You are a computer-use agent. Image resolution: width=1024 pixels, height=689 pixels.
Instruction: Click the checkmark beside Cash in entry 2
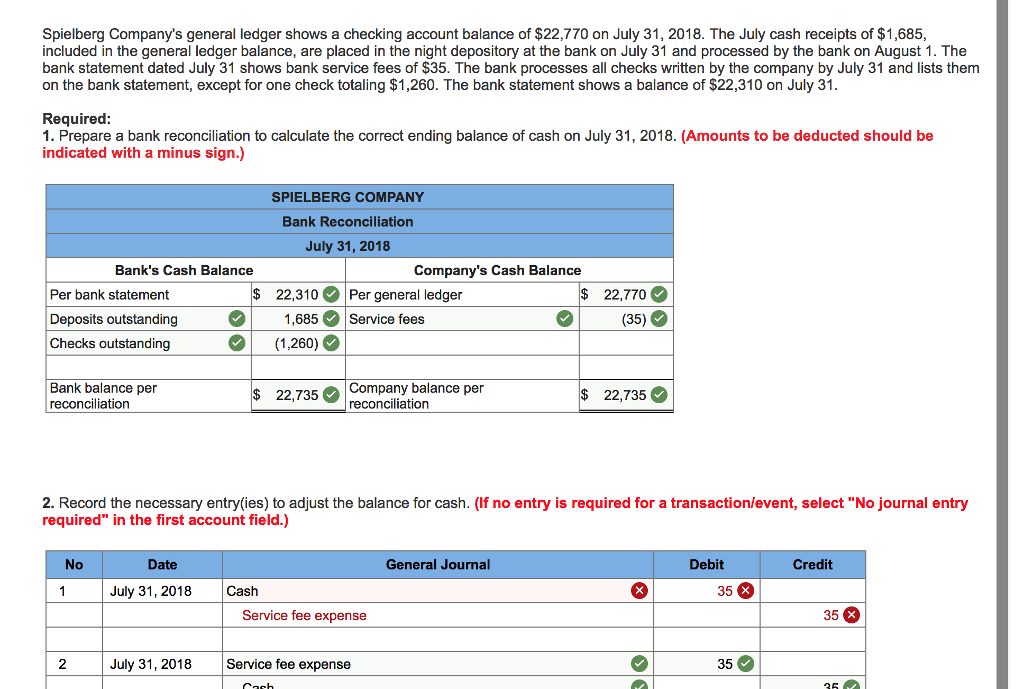tap(640, 685)
